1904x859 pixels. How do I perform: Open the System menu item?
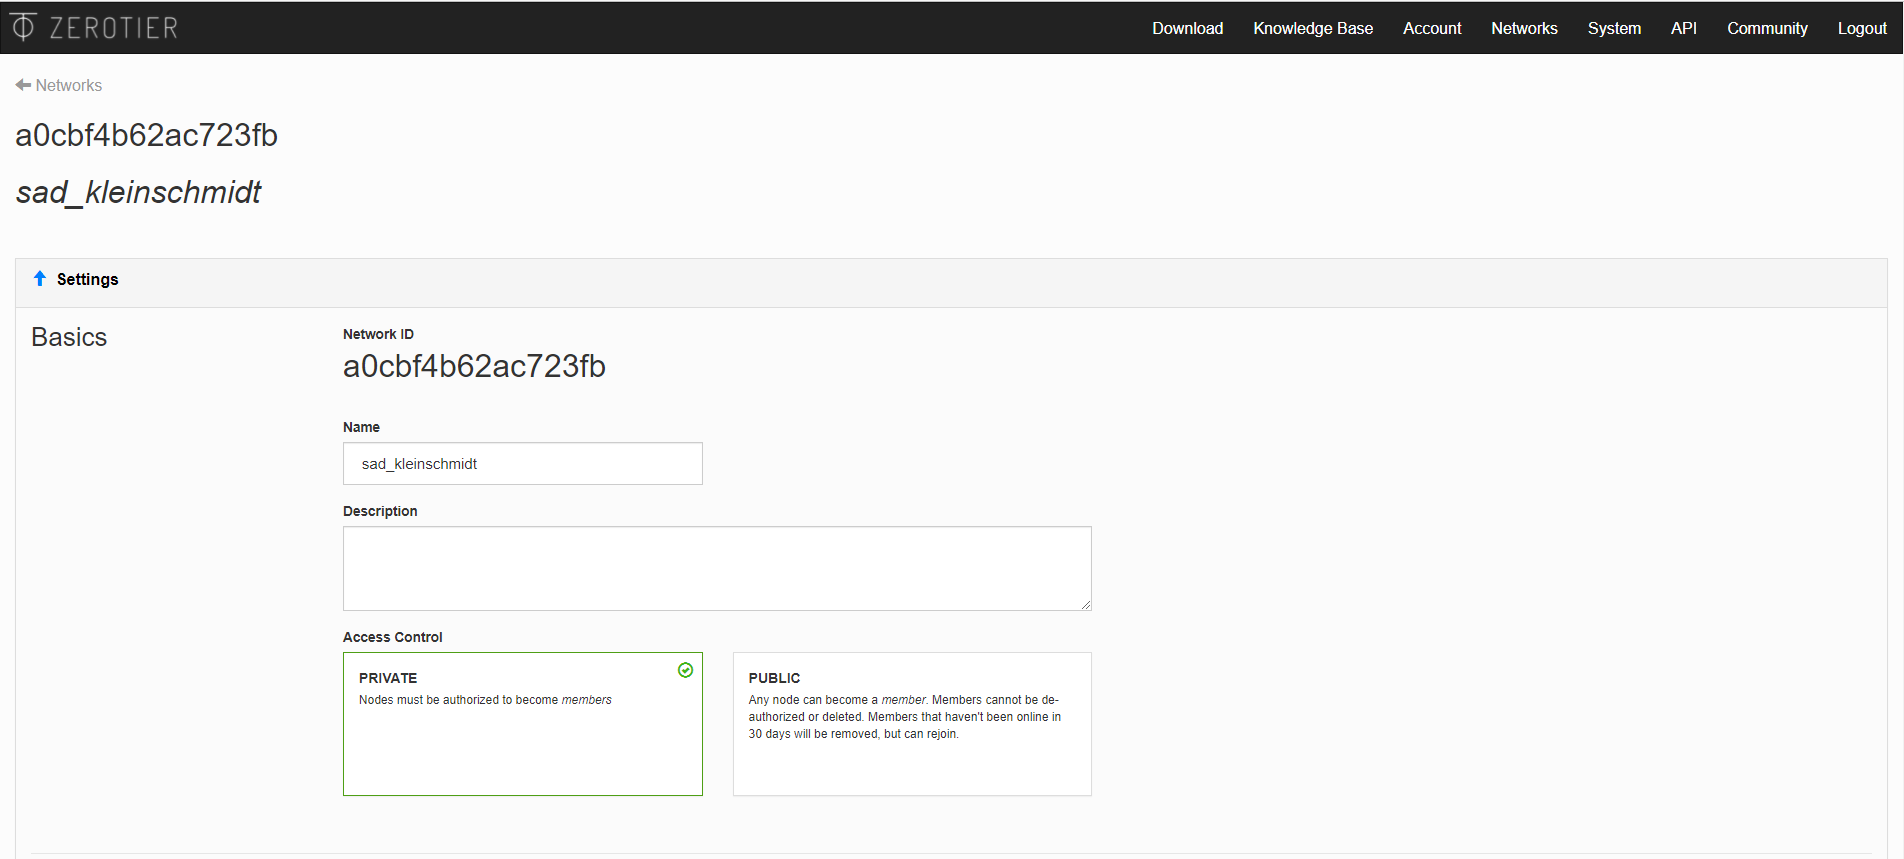click(1614, 28)
